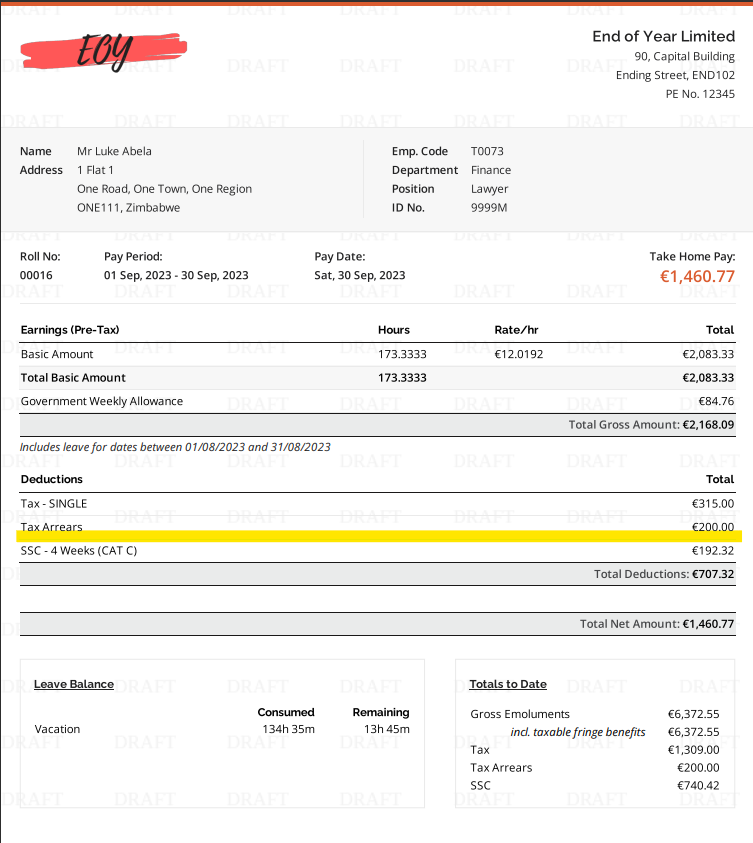
Task: Click the 'Rate/hr' column header
Action: (517, 330)
